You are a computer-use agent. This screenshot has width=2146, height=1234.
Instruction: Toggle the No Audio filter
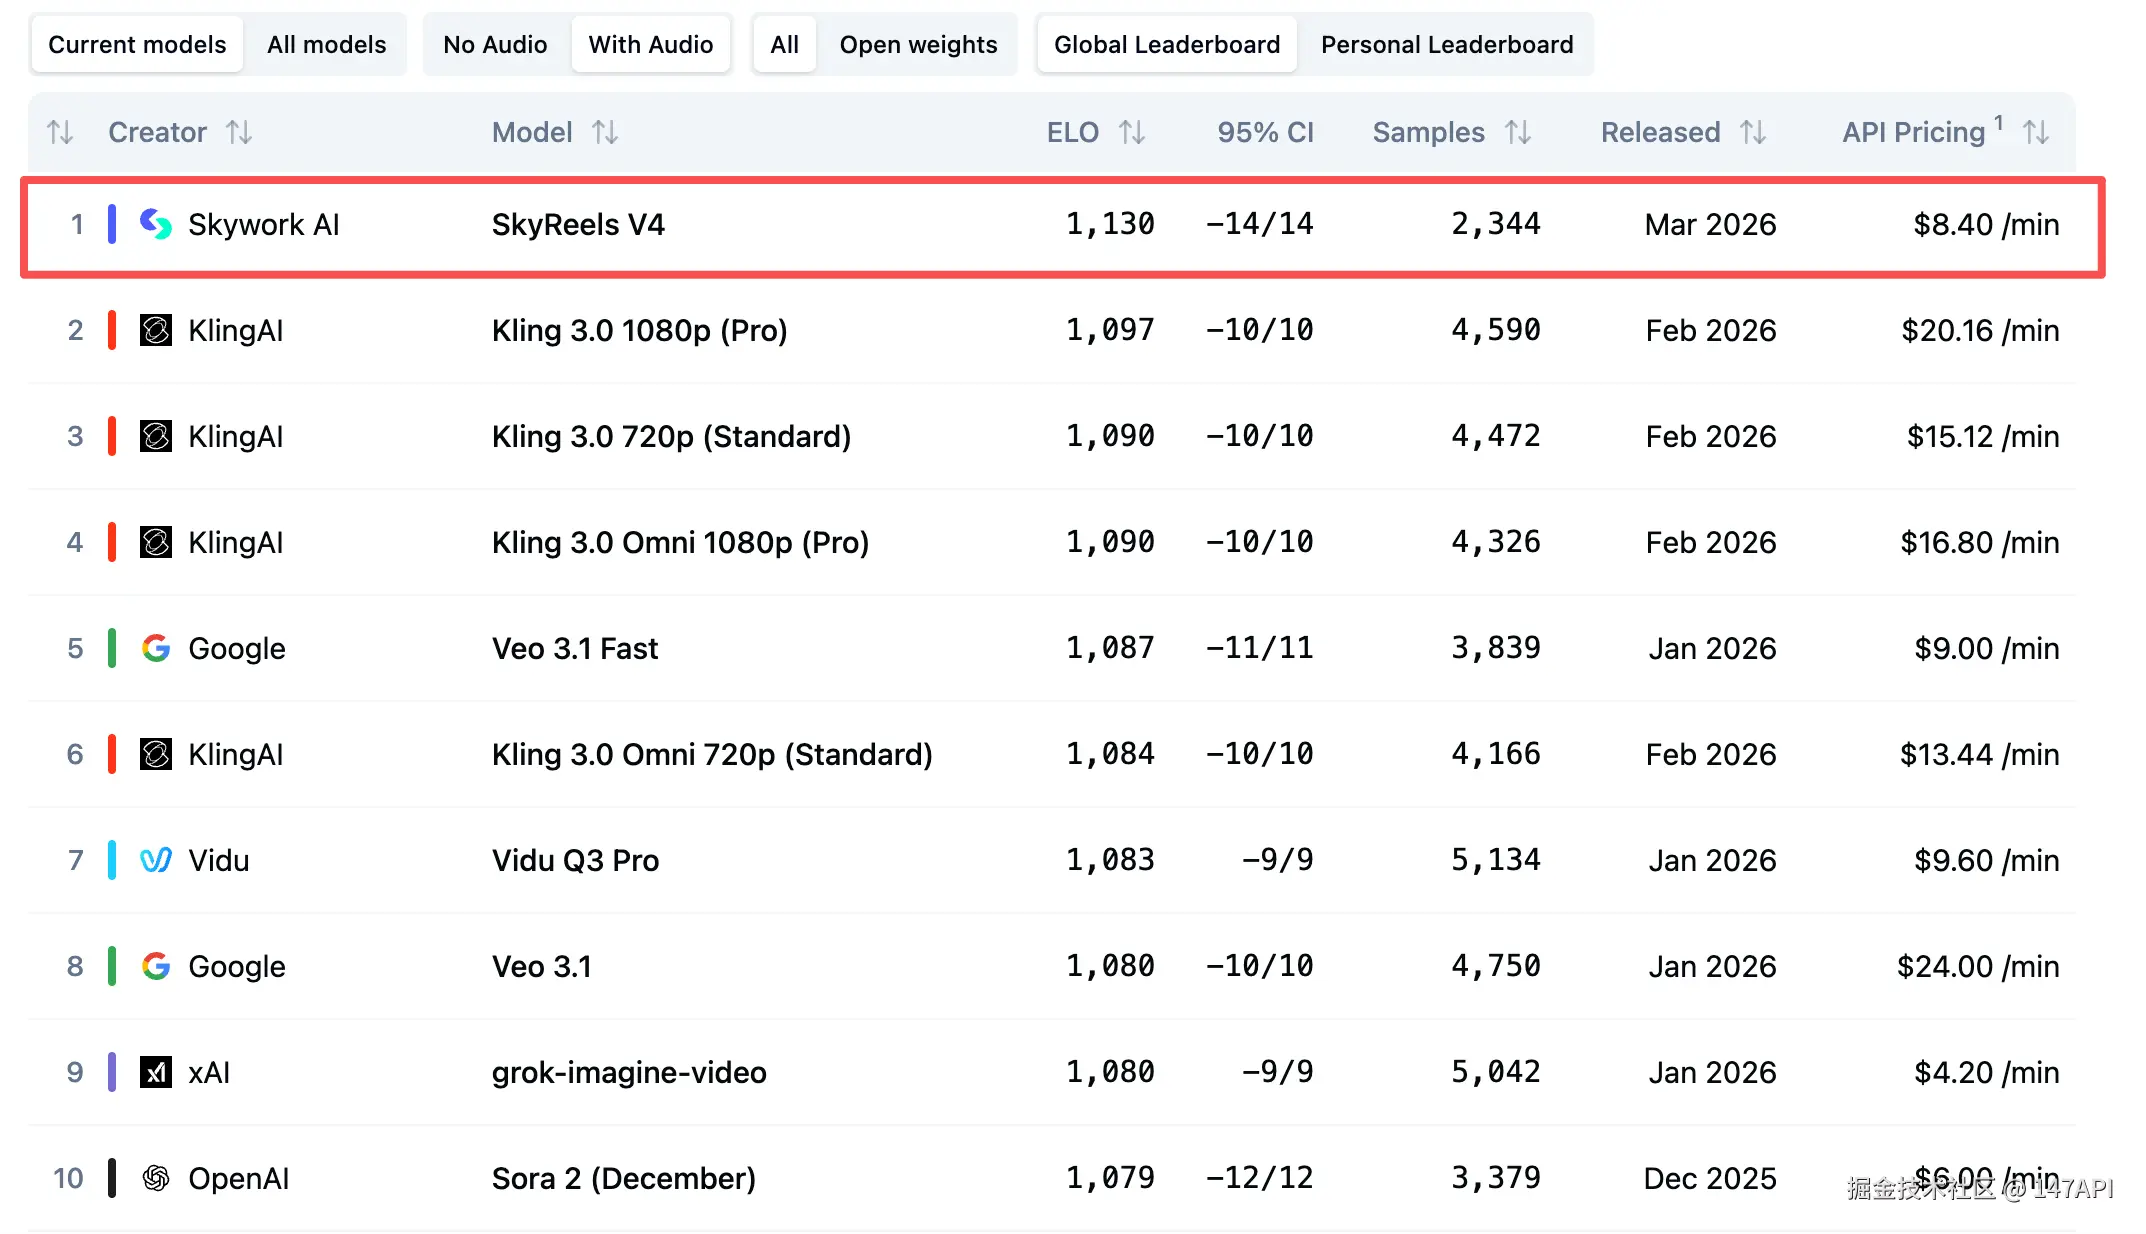pos(495,45)
